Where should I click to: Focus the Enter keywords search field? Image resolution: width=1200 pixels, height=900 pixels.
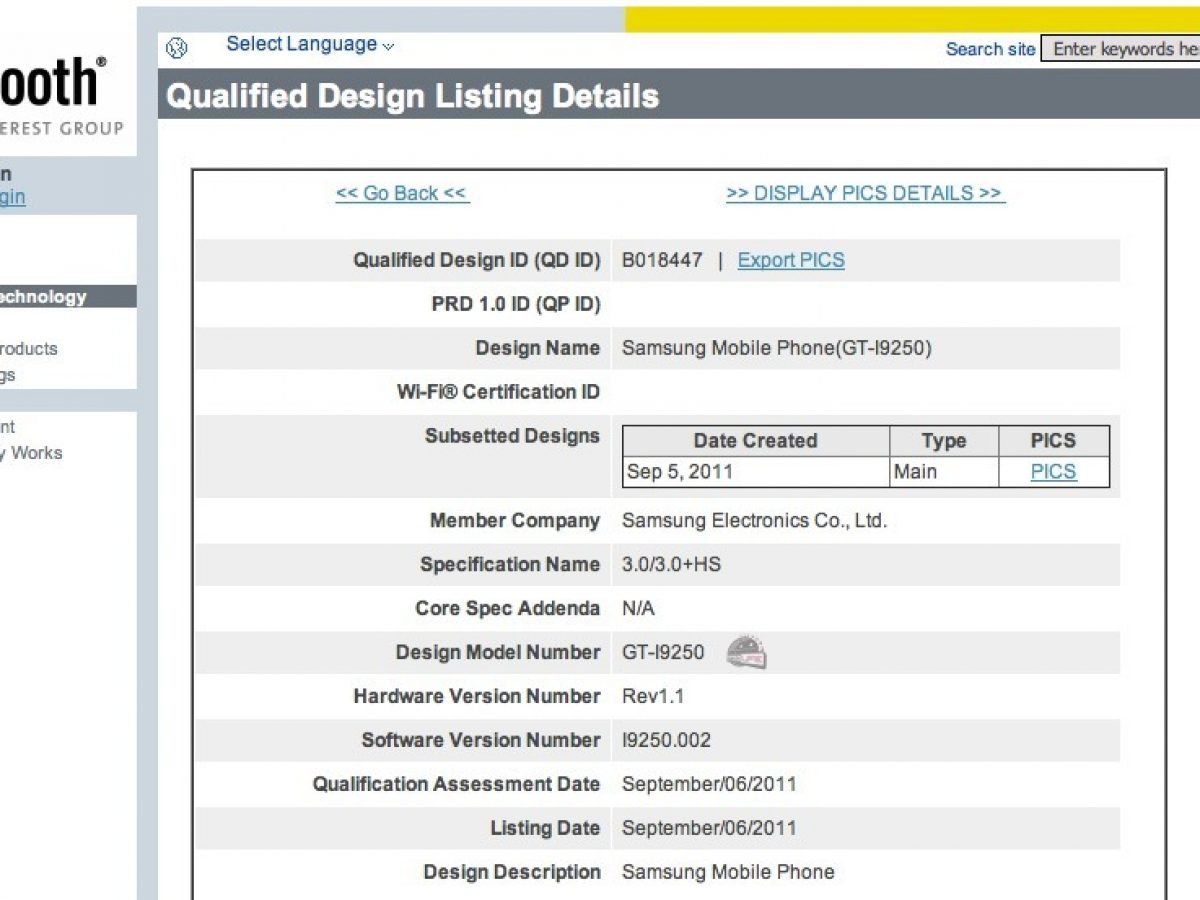1120,49
